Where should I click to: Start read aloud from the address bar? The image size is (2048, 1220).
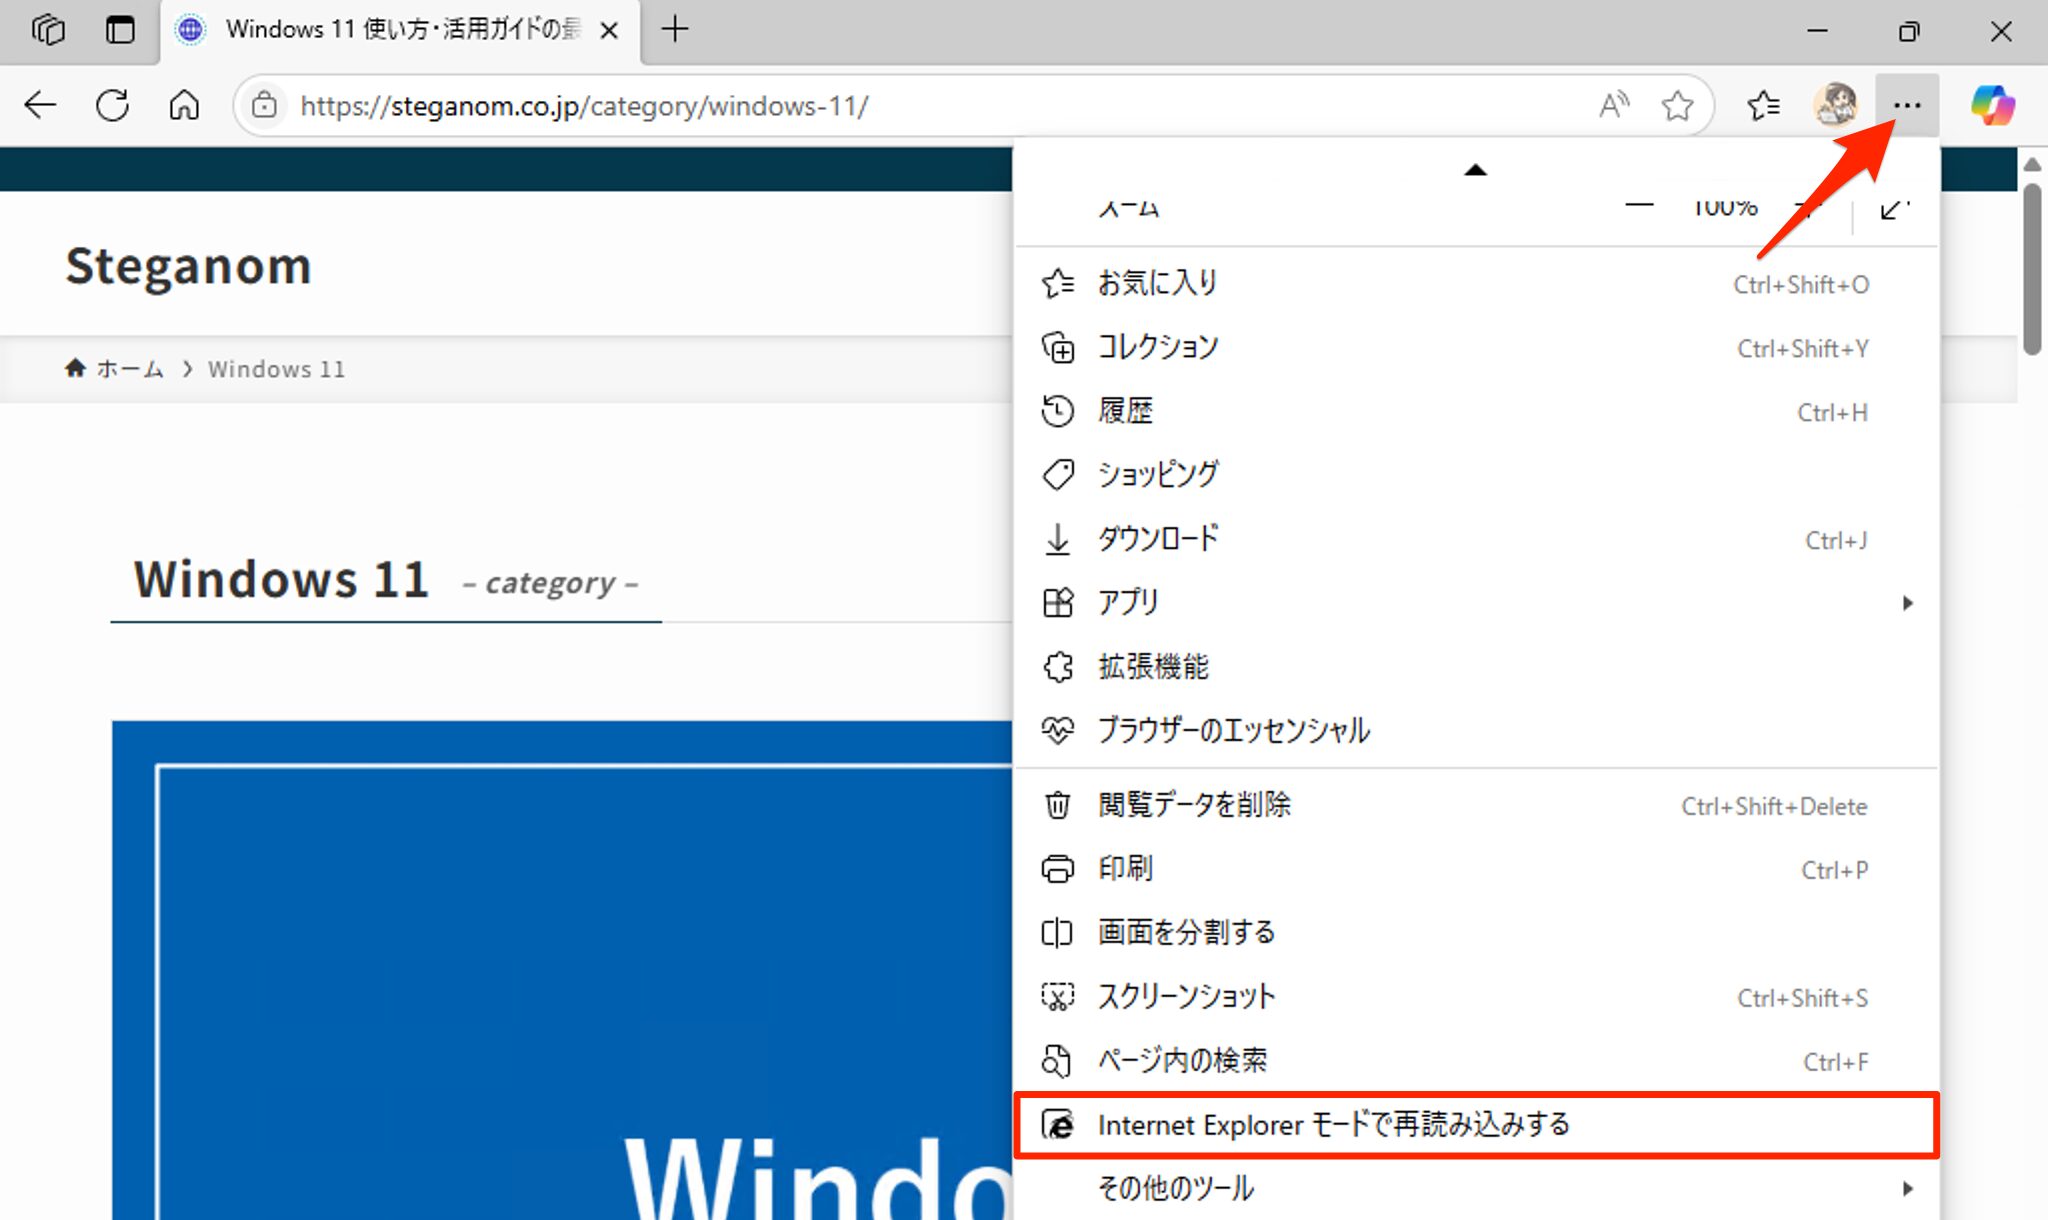[1613, 104]
